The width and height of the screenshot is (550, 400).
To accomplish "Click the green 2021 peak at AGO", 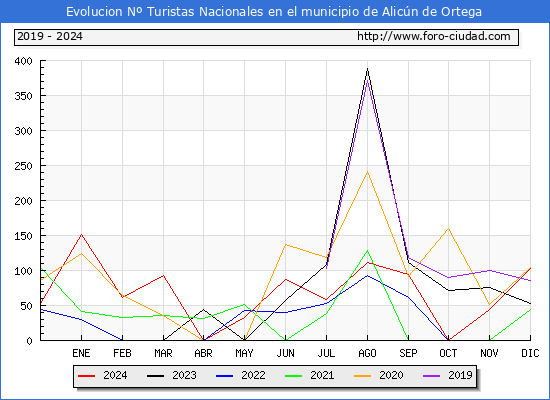I will (367, 250).
